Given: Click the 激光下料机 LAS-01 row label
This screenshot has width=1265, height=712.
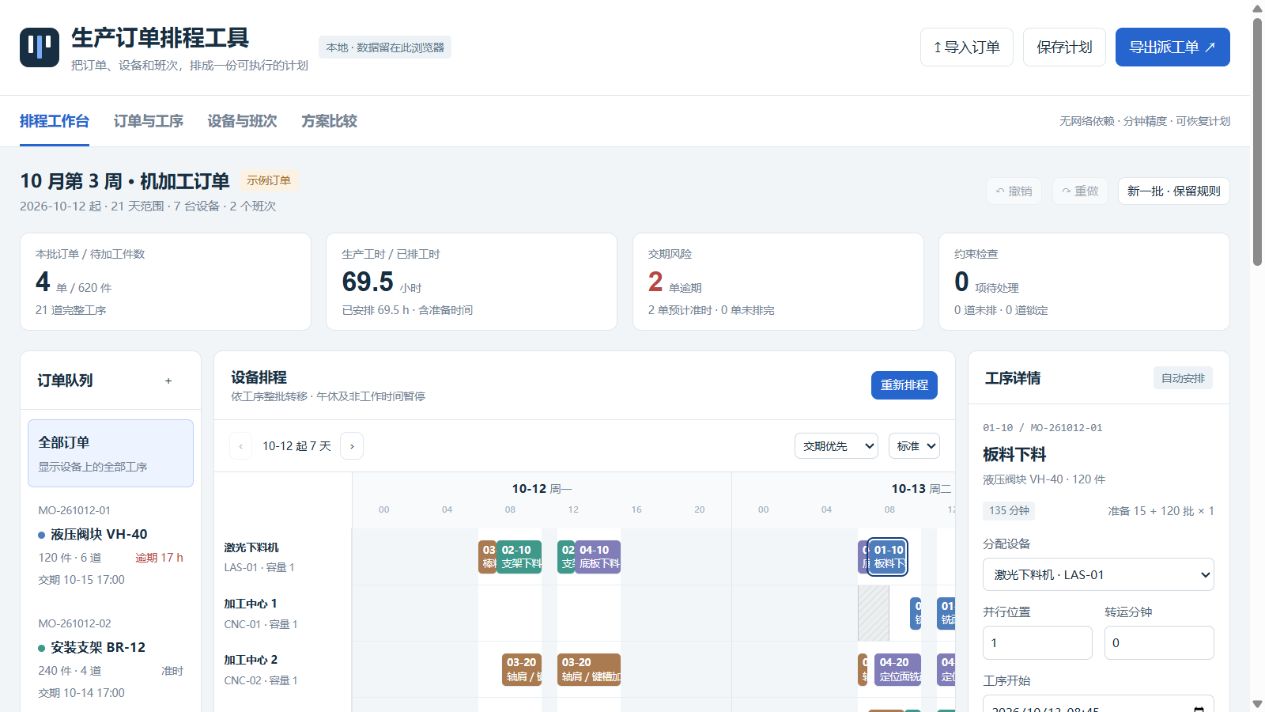Looking at the screenshot, I should pyautogui.click(x=283, y=557).
